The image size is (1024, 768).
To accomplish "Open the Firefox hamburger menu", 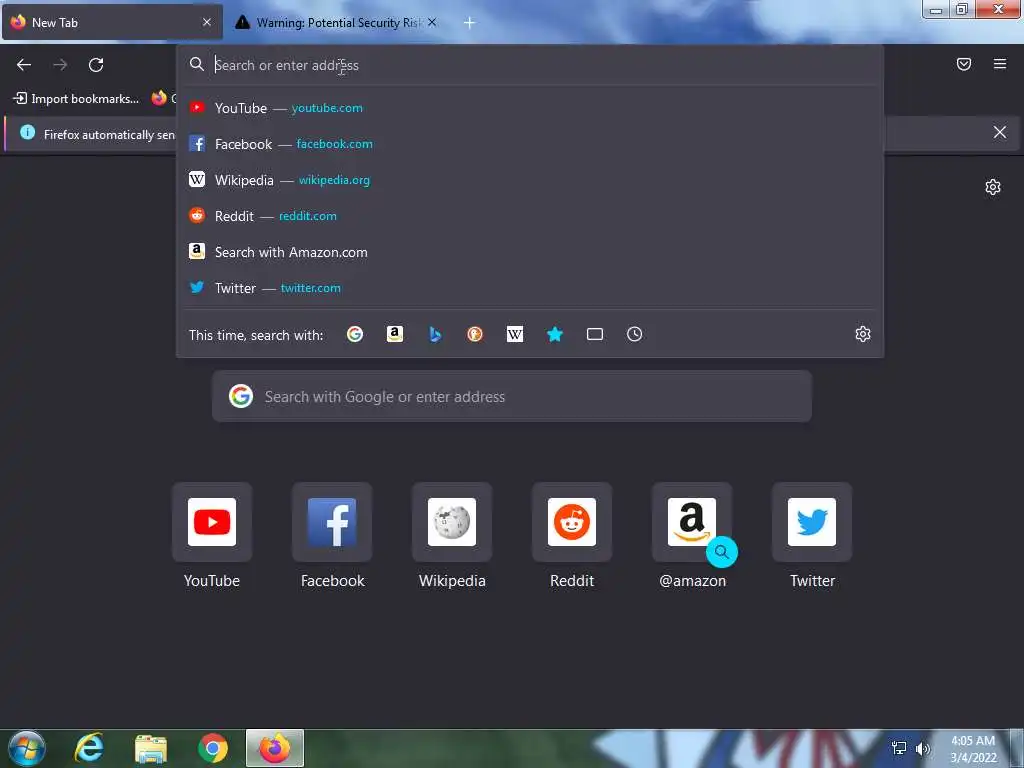I will coord(1000,64).
